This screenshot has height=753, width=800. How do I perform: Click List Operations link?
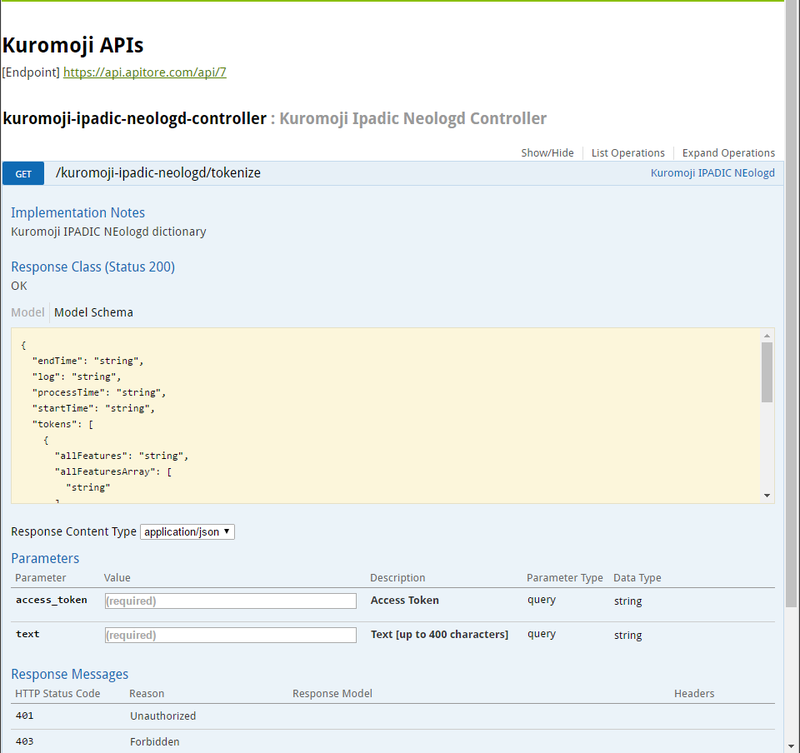pyautogui.click(x=628, y=153)
